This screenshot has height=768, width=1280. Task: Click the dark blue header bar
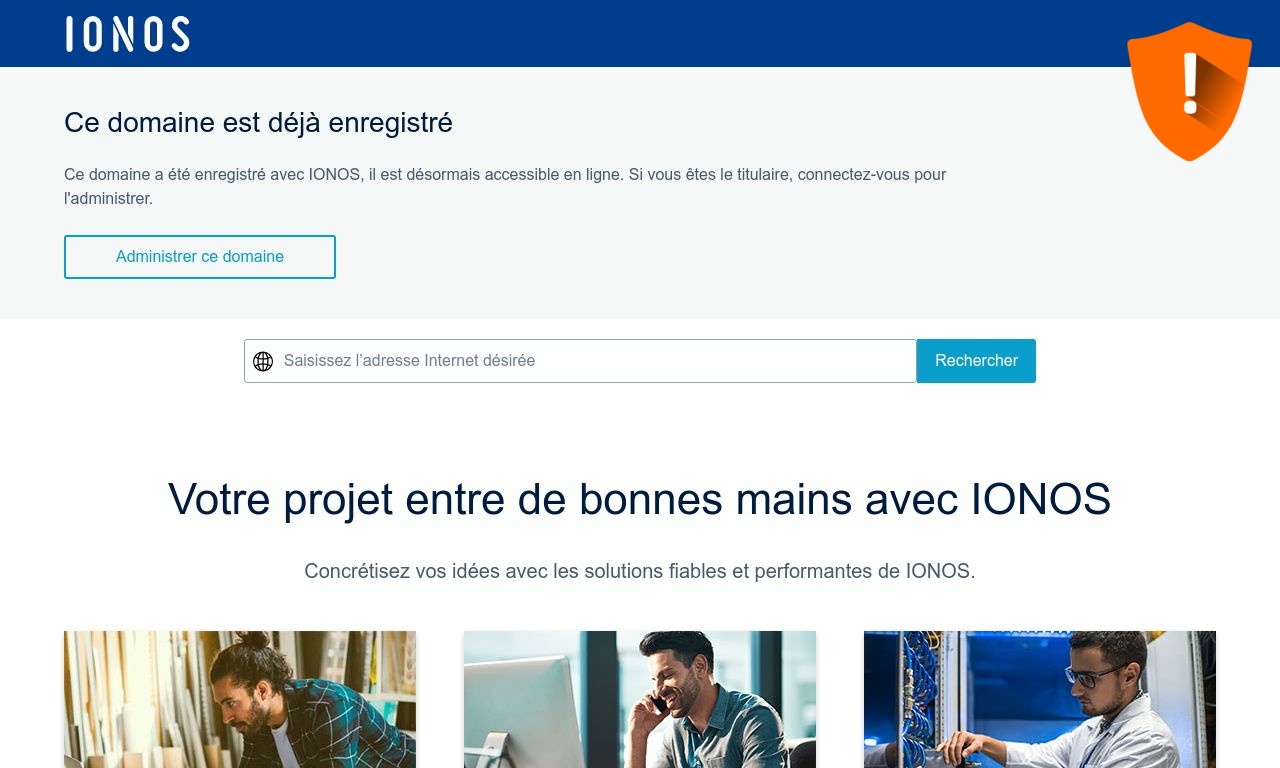[640, 33]
